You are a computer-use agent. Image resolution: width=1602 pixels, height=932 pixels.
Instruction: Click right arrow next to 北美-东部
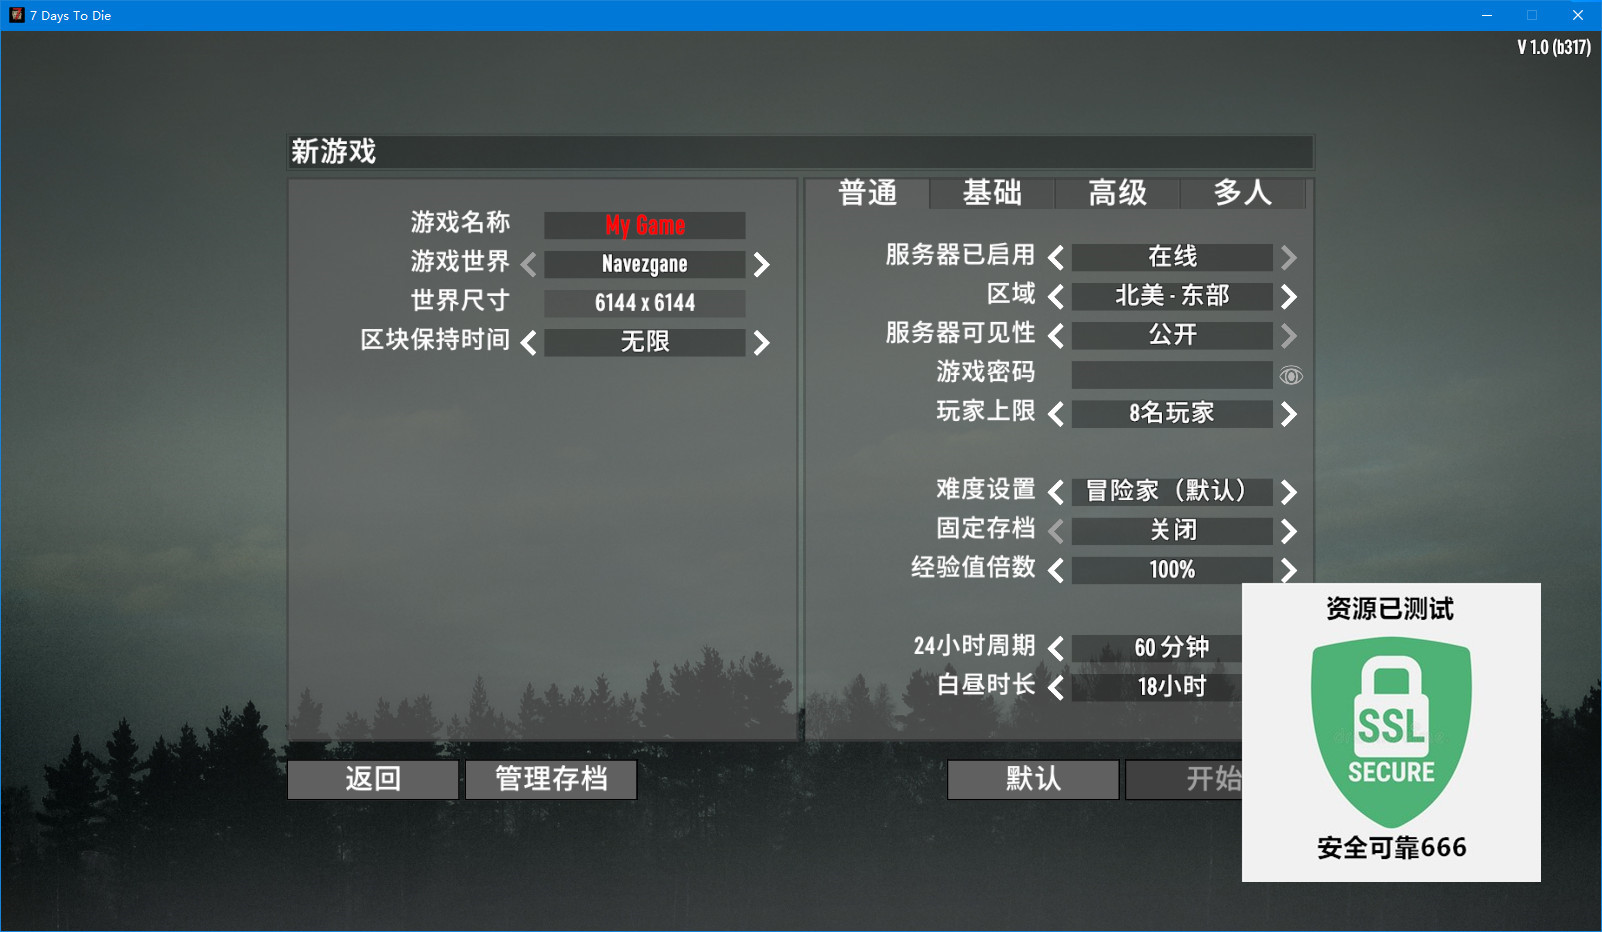[x=1289, y=297]
